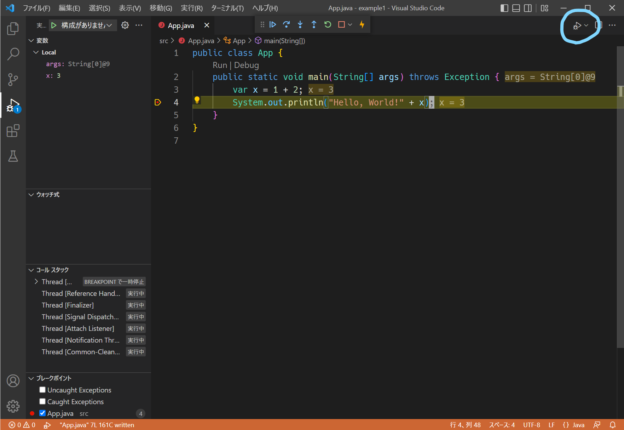Open the customize layout icon

tap(544, 8)
